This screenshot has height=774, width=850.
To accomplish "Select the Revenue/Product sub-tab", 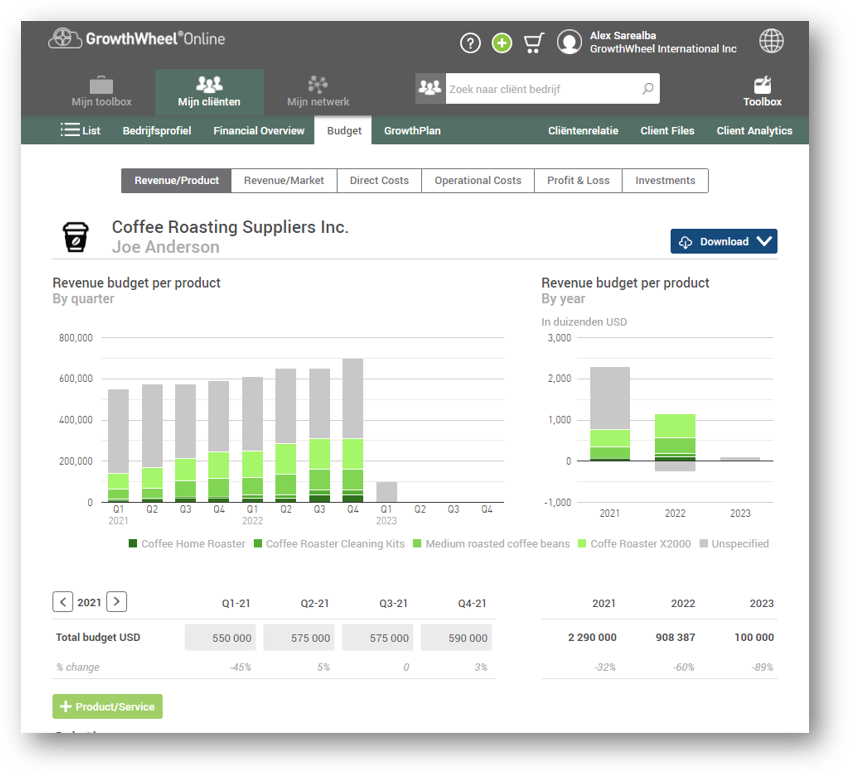I will coord(176,180).
